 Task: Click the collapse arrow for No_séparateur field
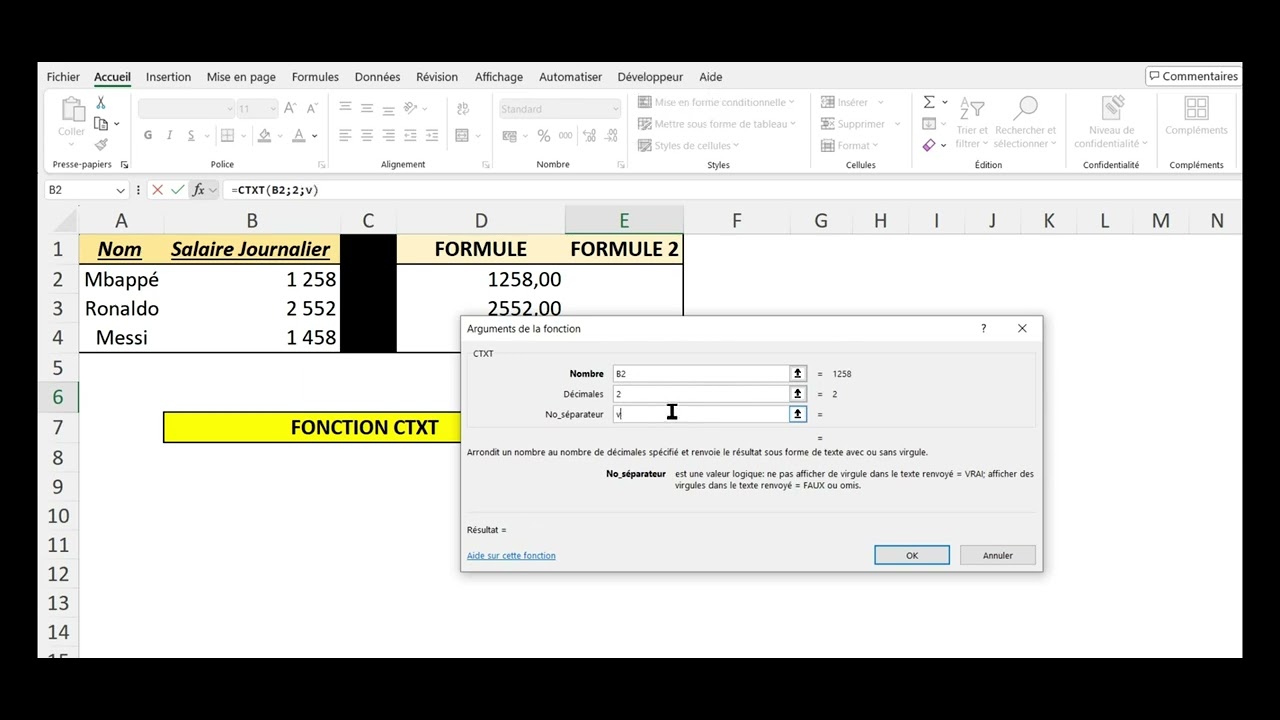click(797, 414)
